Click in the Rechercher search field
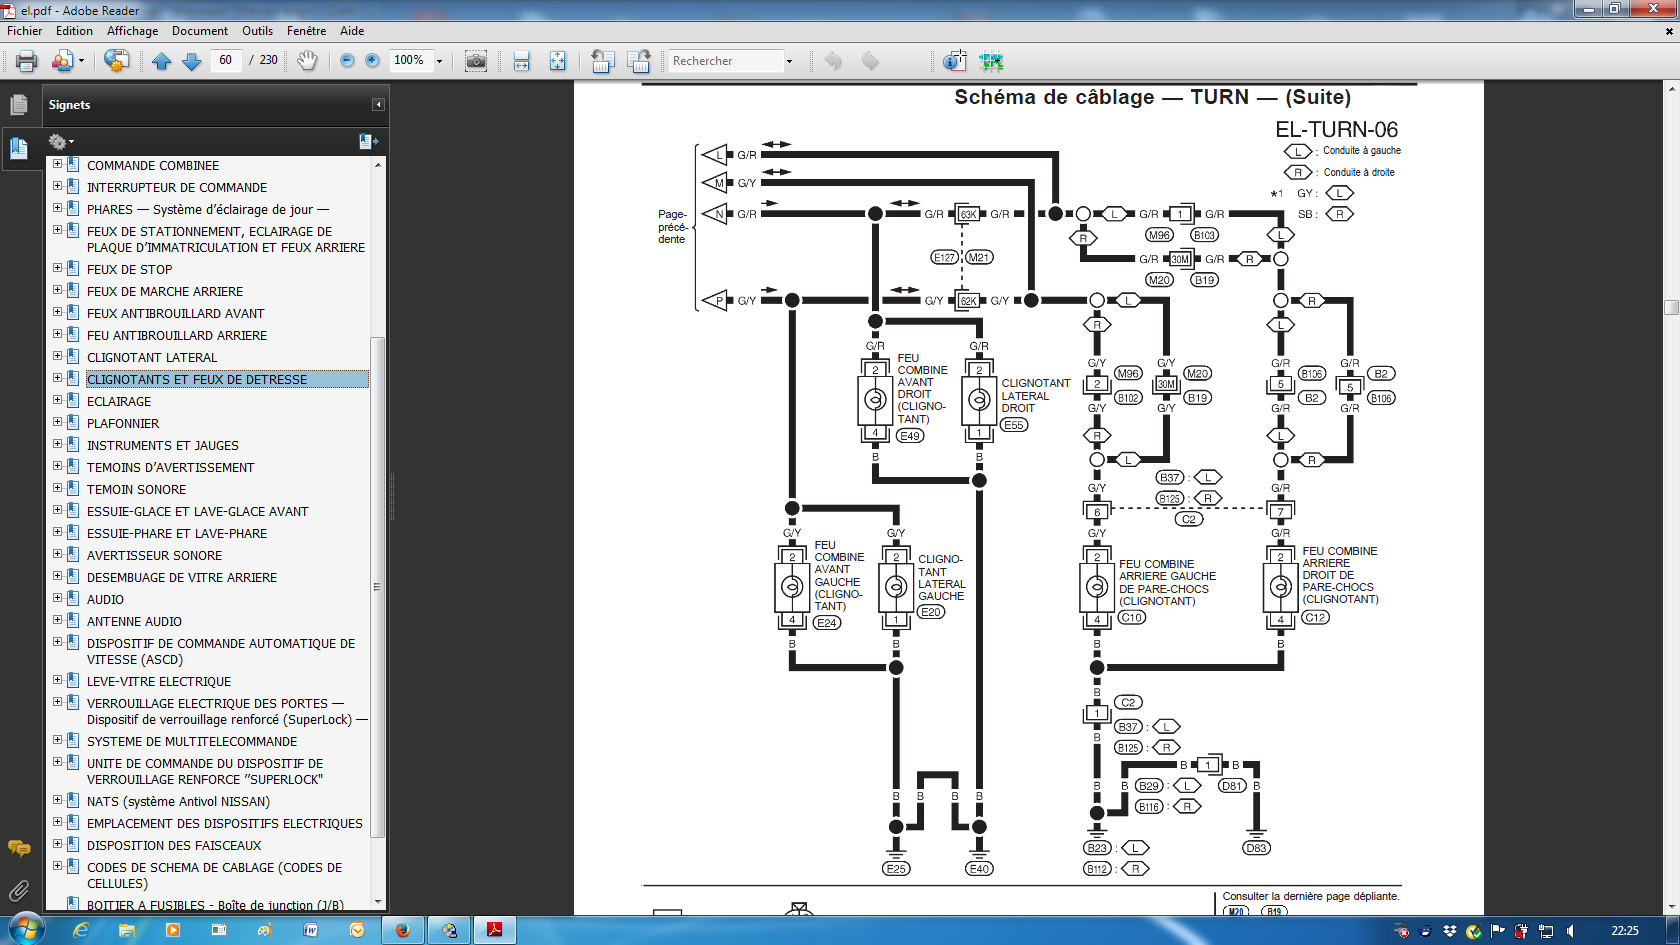 [725, 61]
